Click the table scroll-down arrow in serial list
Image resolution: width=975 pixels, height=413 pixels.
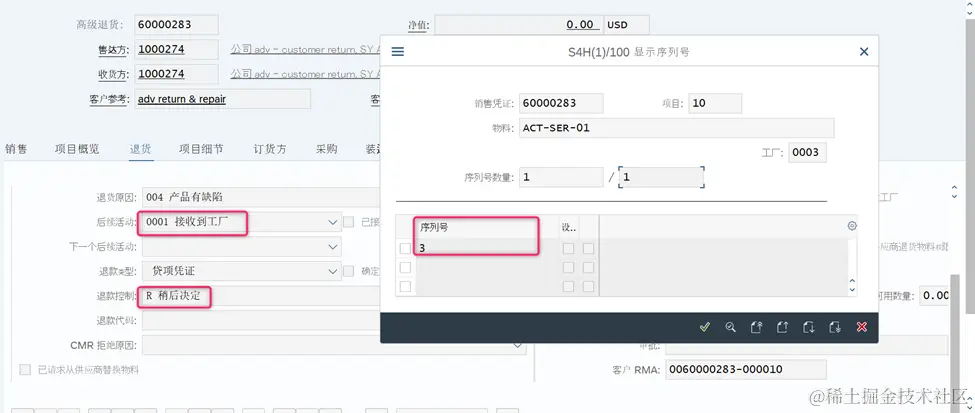852,290
